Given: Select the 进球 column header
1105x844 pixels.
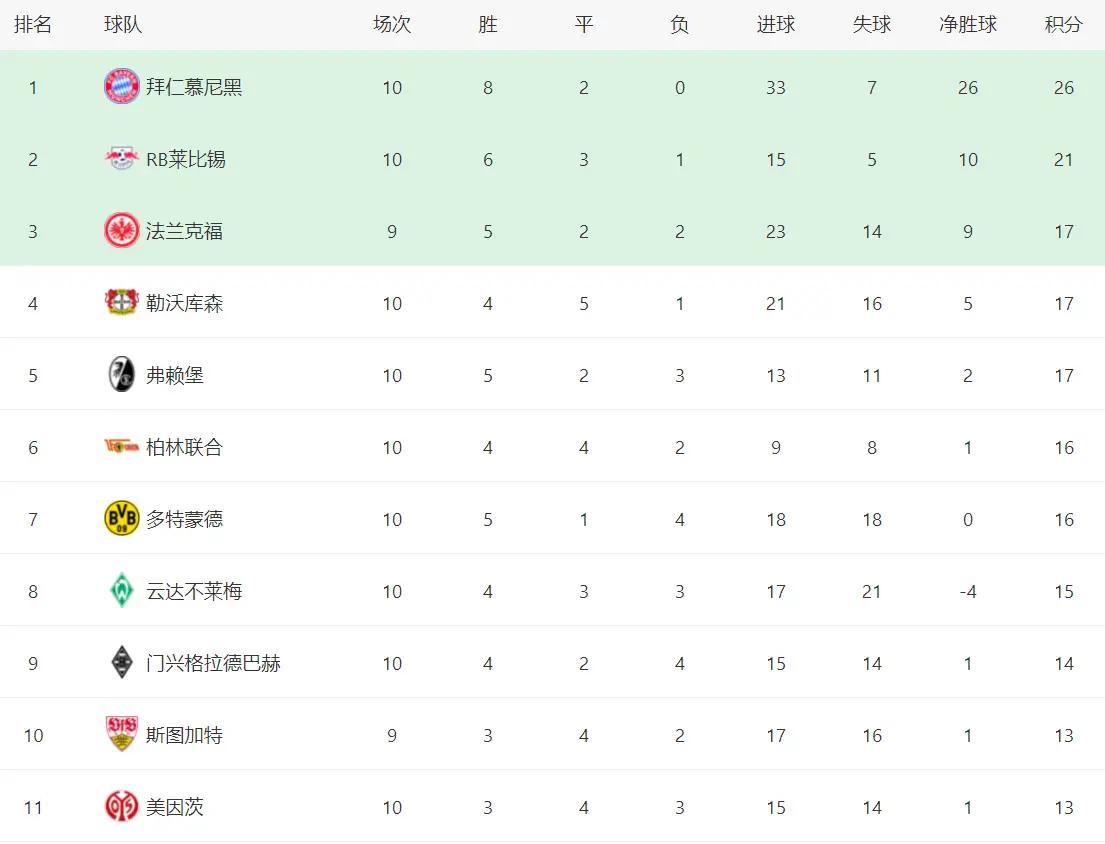Looking at the screenshot, I should [775, 25].
